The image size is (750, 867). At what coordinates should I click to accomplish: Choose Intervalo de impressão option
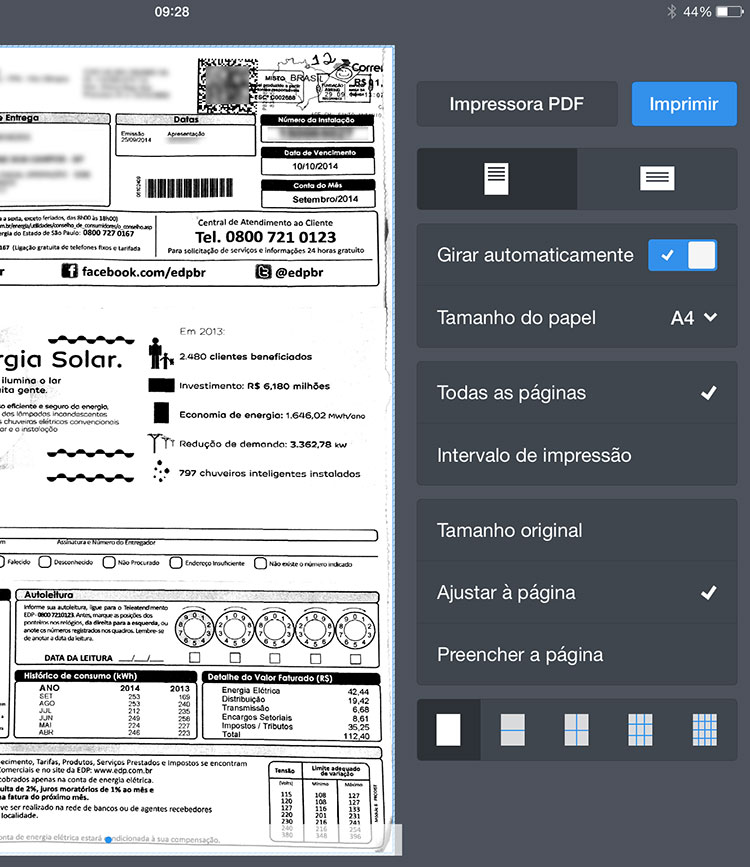pos(577,455)
